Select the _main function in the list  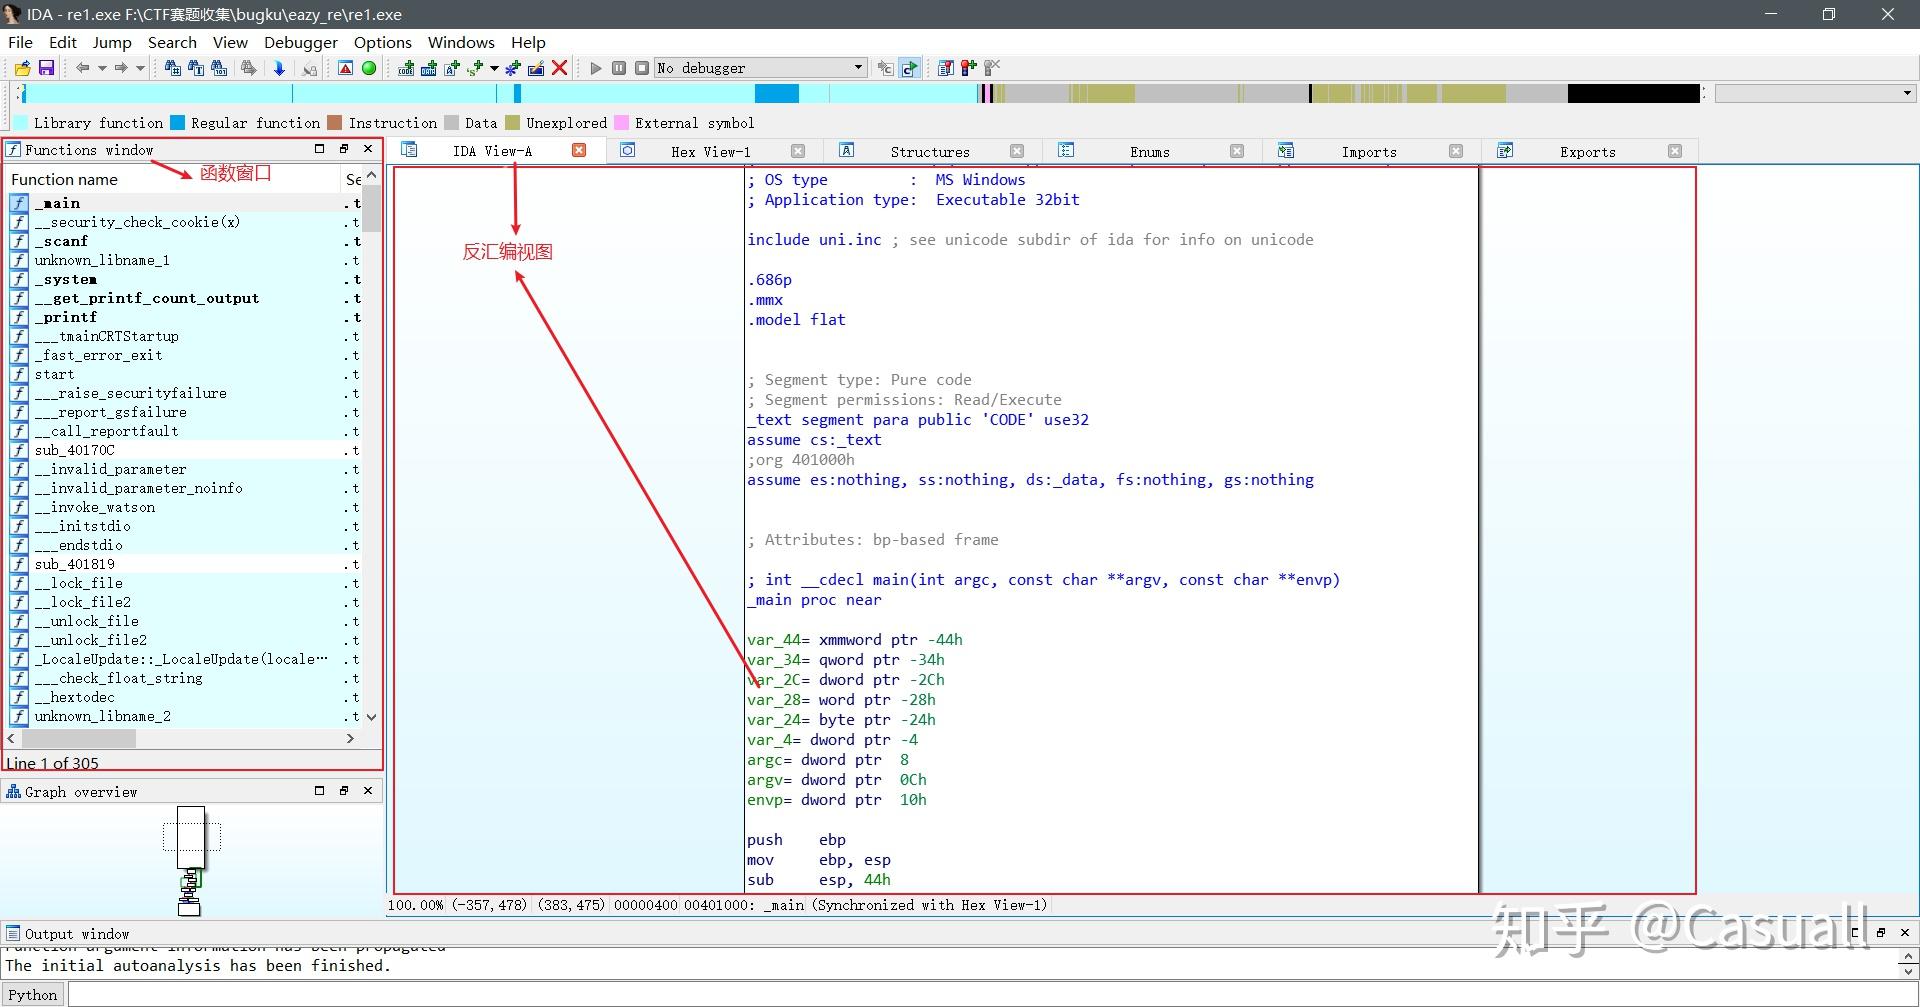point(185,203)
